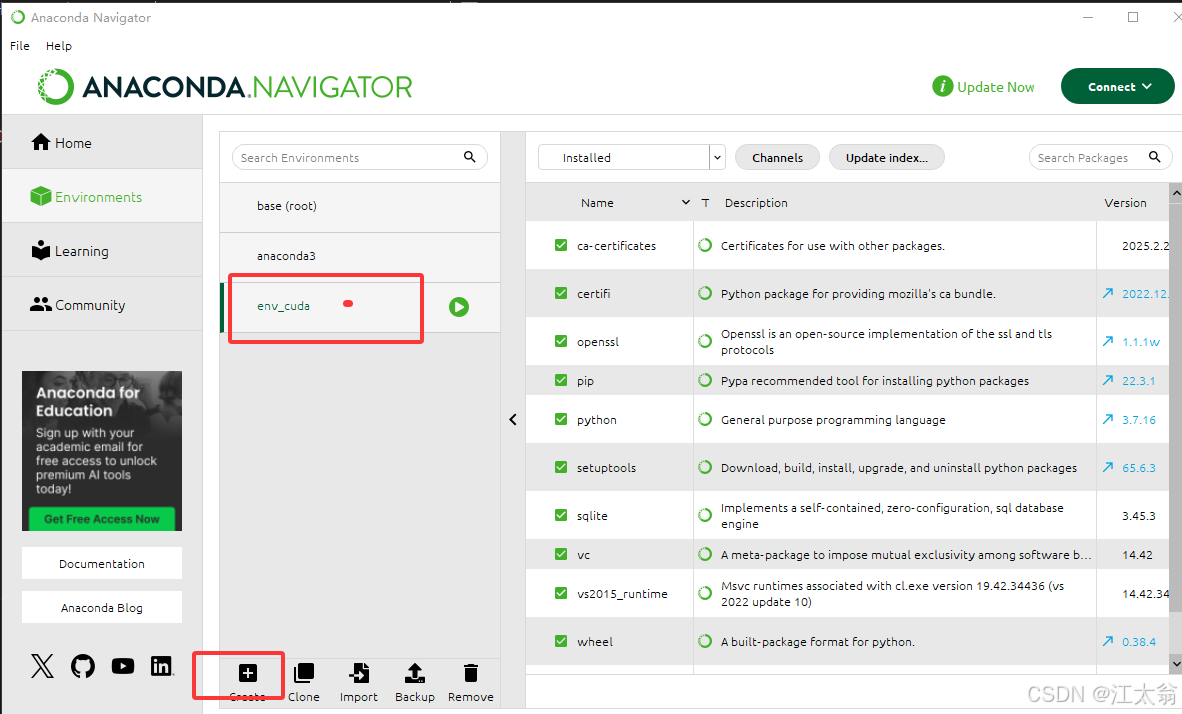Click the type circle icon in ca-certificates row
This screenshot has height=714, width=1182.
(x=705, y=245)
